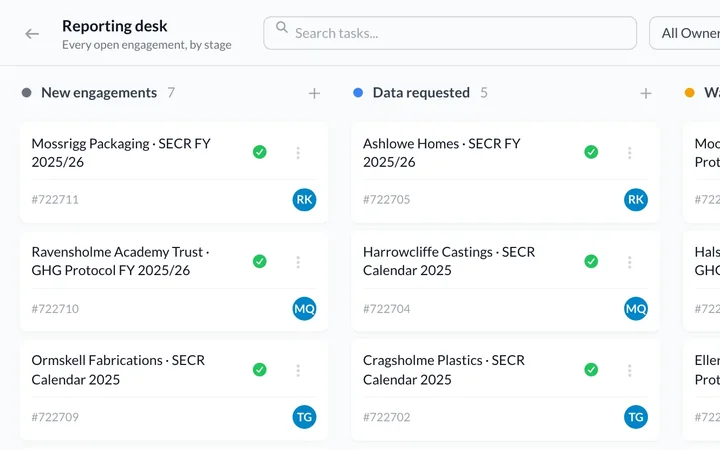Toggle the green check on Harrowcliffe Castings card
This screenshot has width=720, height=450.
591,261
